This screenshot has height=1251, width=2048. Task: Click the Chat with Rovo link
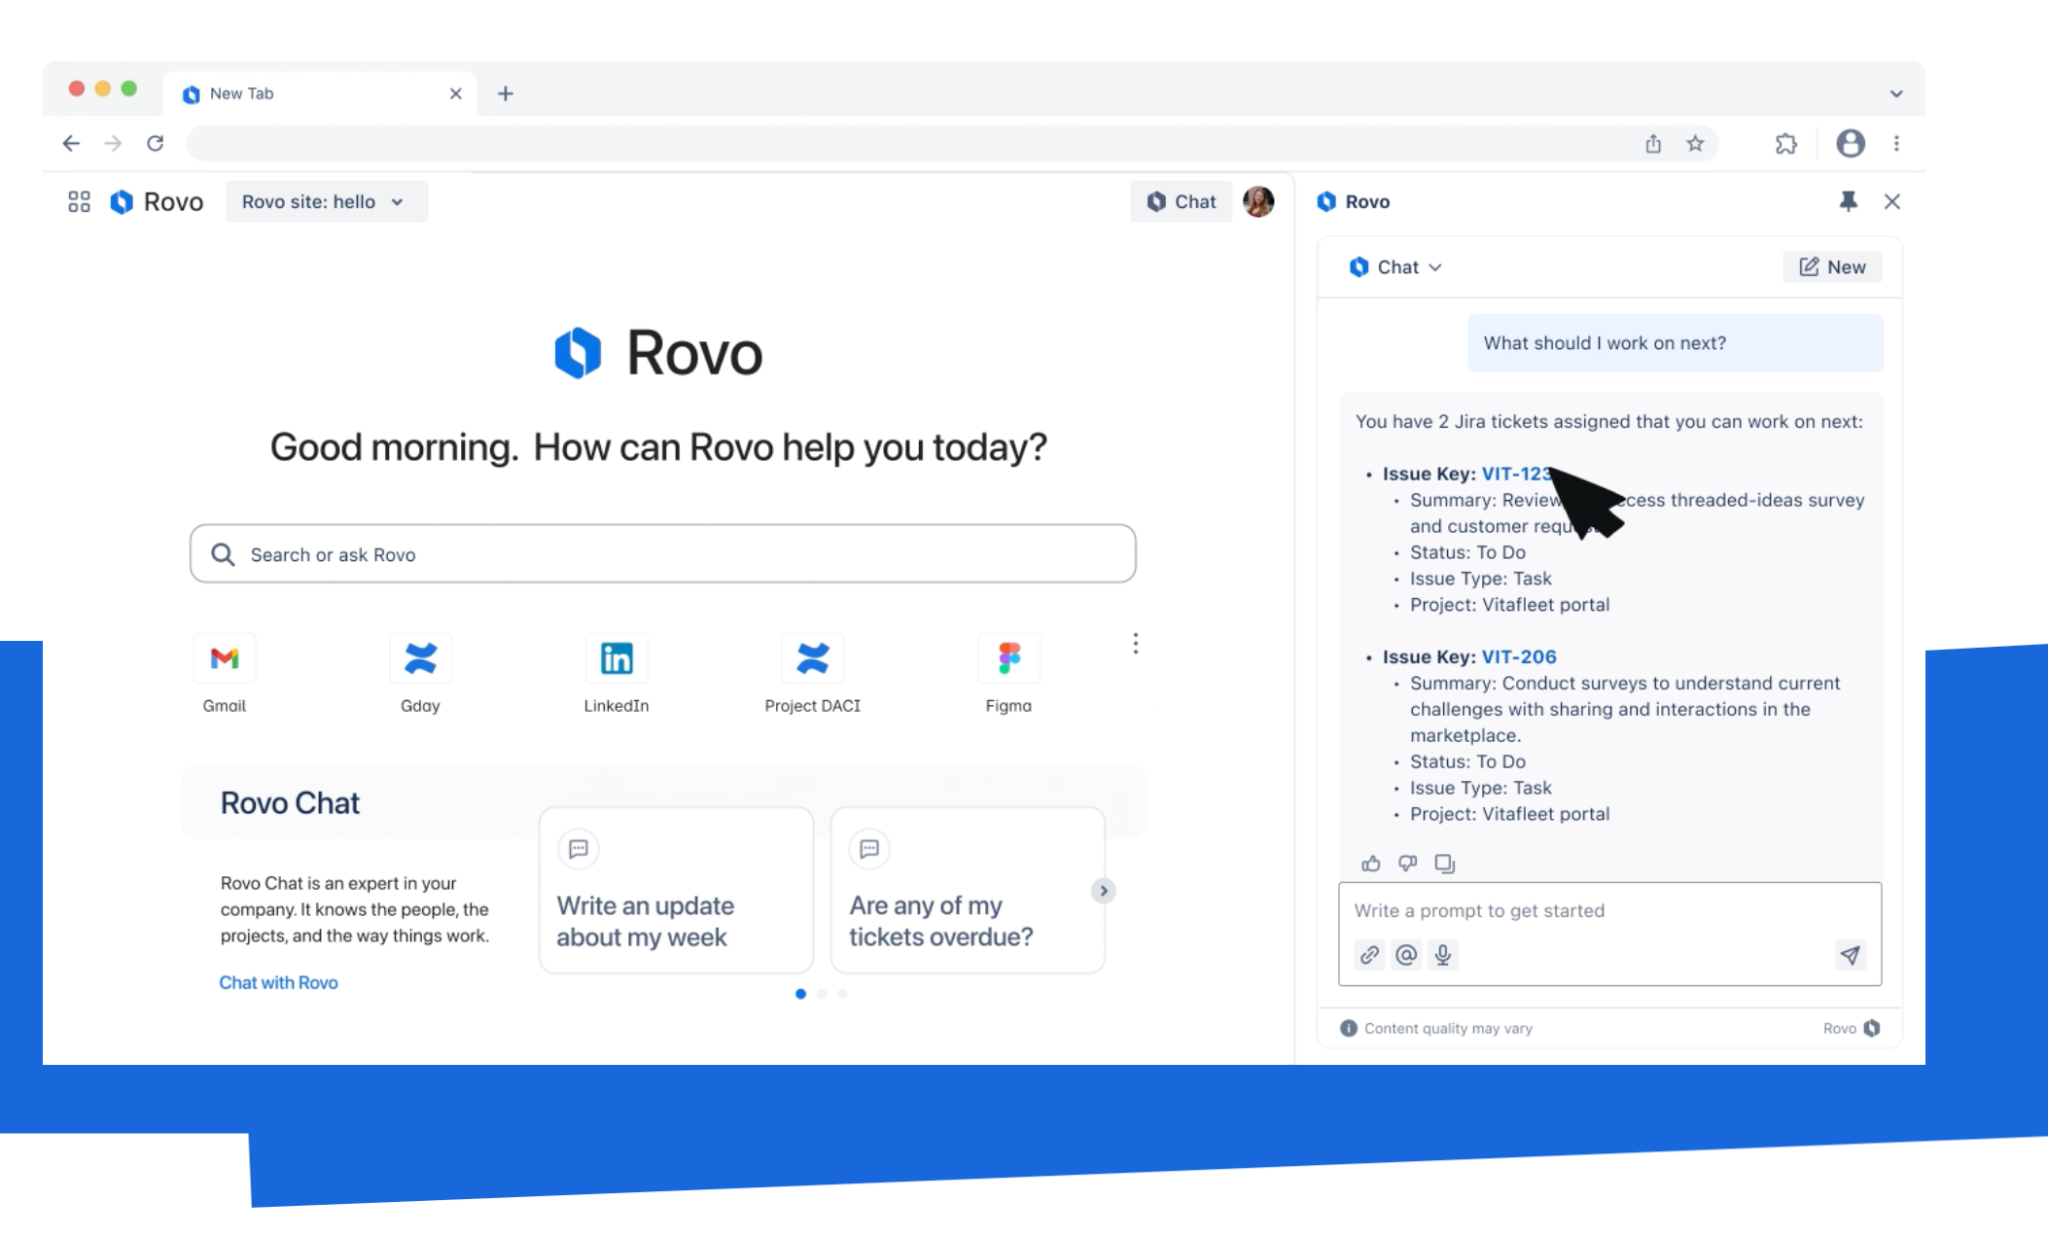(278, 983)
